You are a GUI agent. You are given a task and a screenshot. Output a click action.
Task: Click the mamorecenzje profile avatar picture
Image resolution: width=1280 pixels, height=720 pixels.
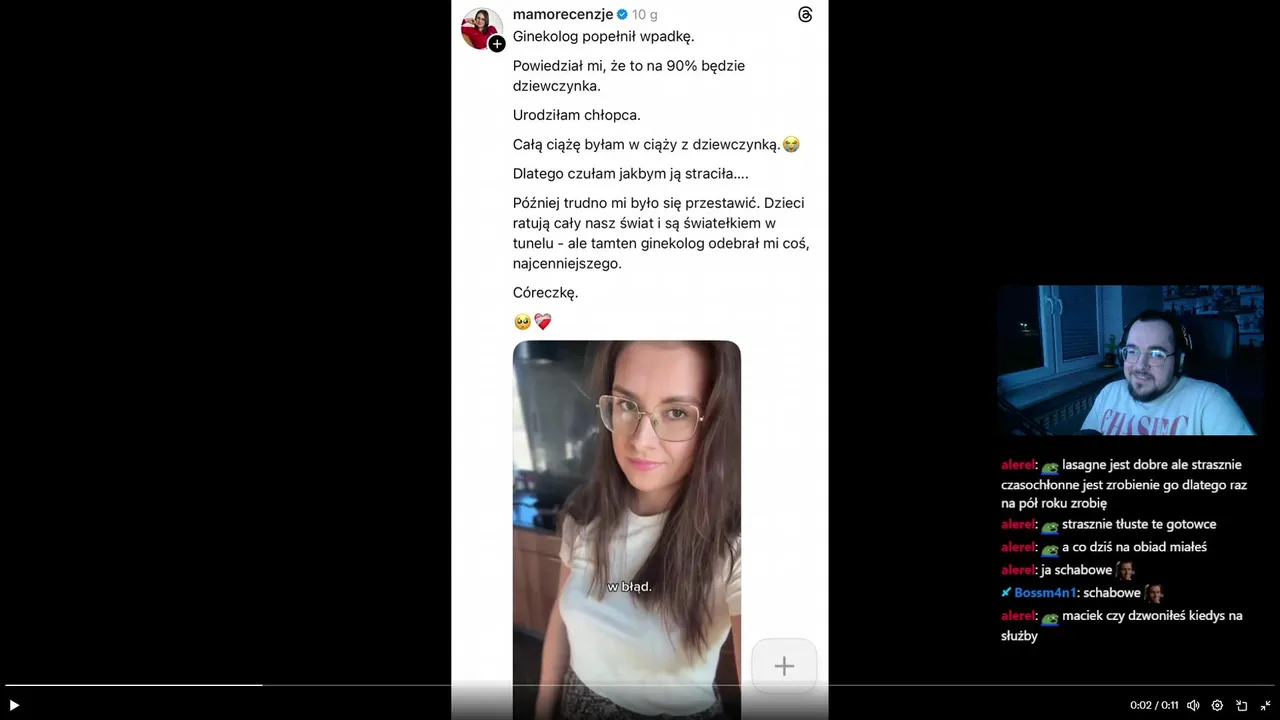click(x=481, y=27)
